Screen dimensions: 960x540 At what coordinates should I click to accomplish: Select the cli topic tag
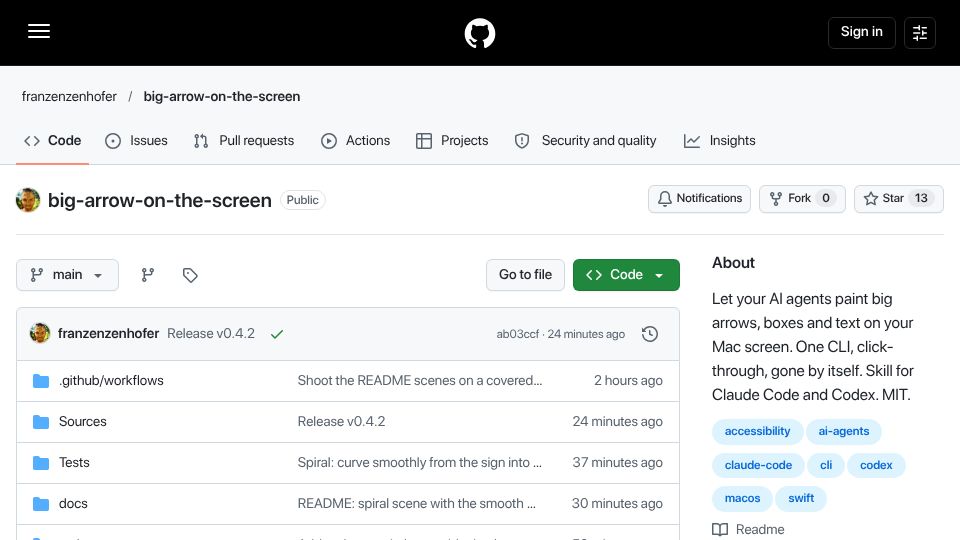826,465
